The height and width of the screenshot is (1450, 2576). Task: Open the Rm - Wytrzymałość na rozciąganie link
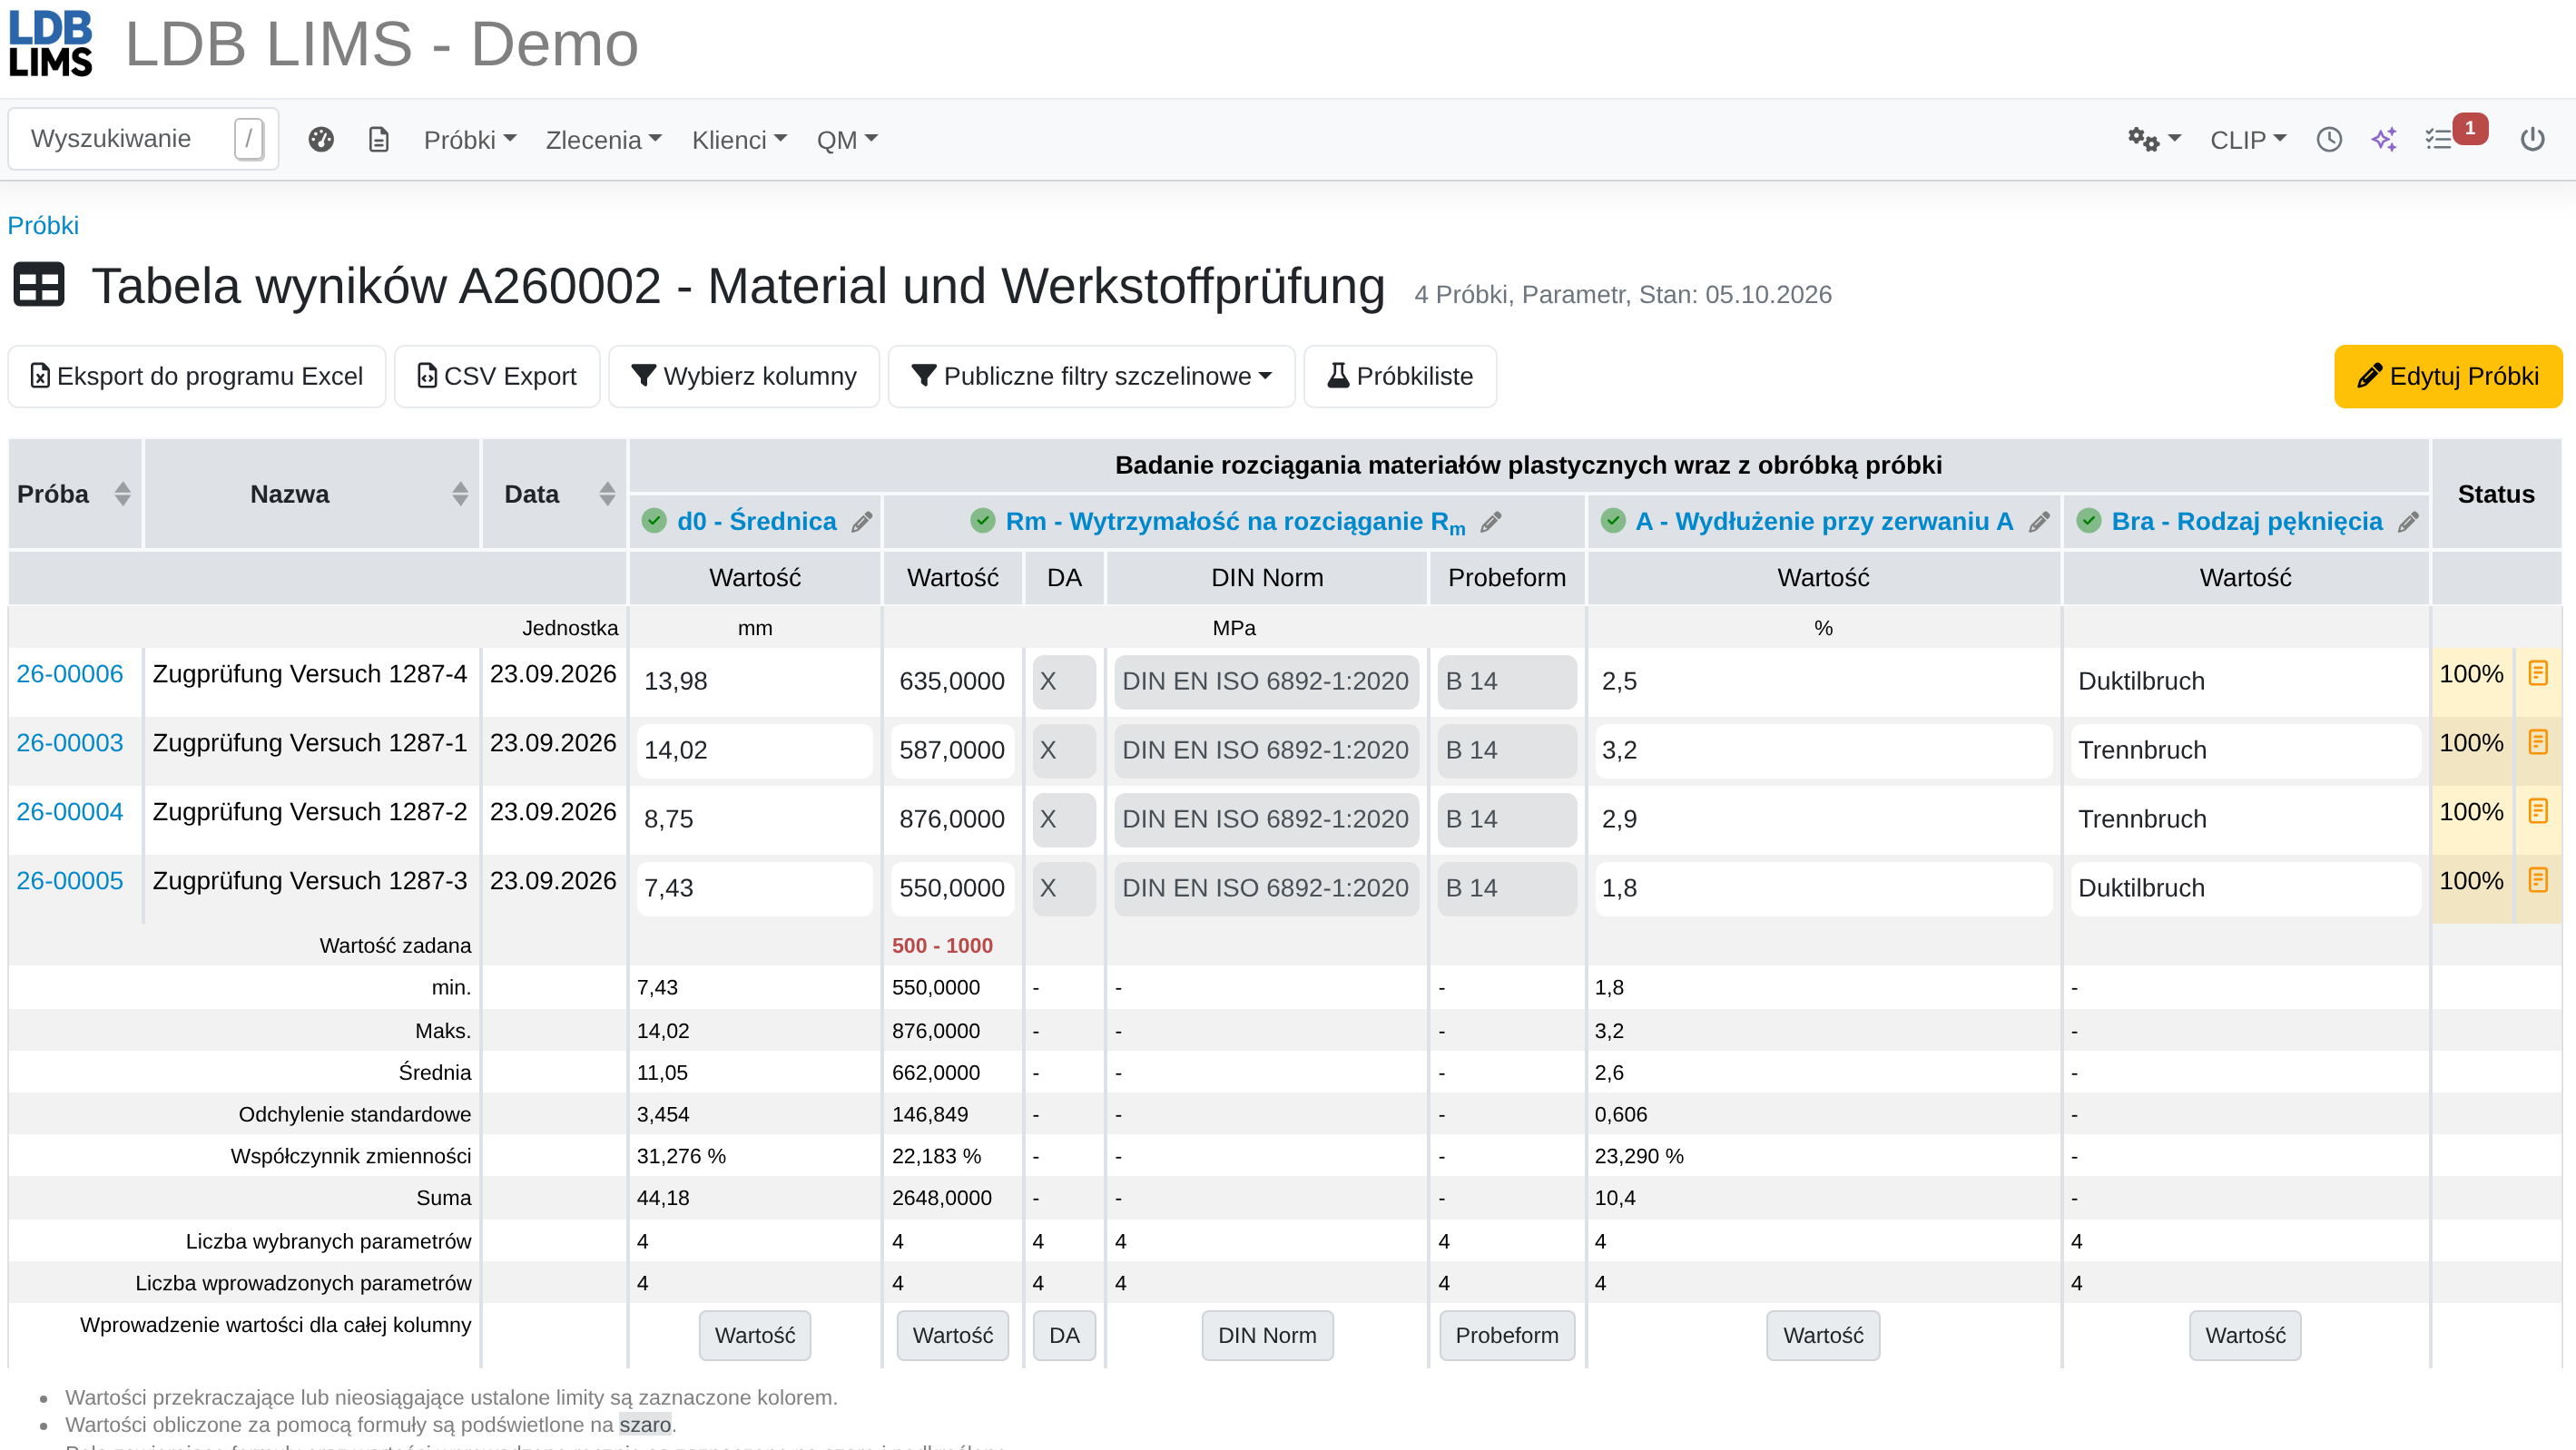[1235, 522]
